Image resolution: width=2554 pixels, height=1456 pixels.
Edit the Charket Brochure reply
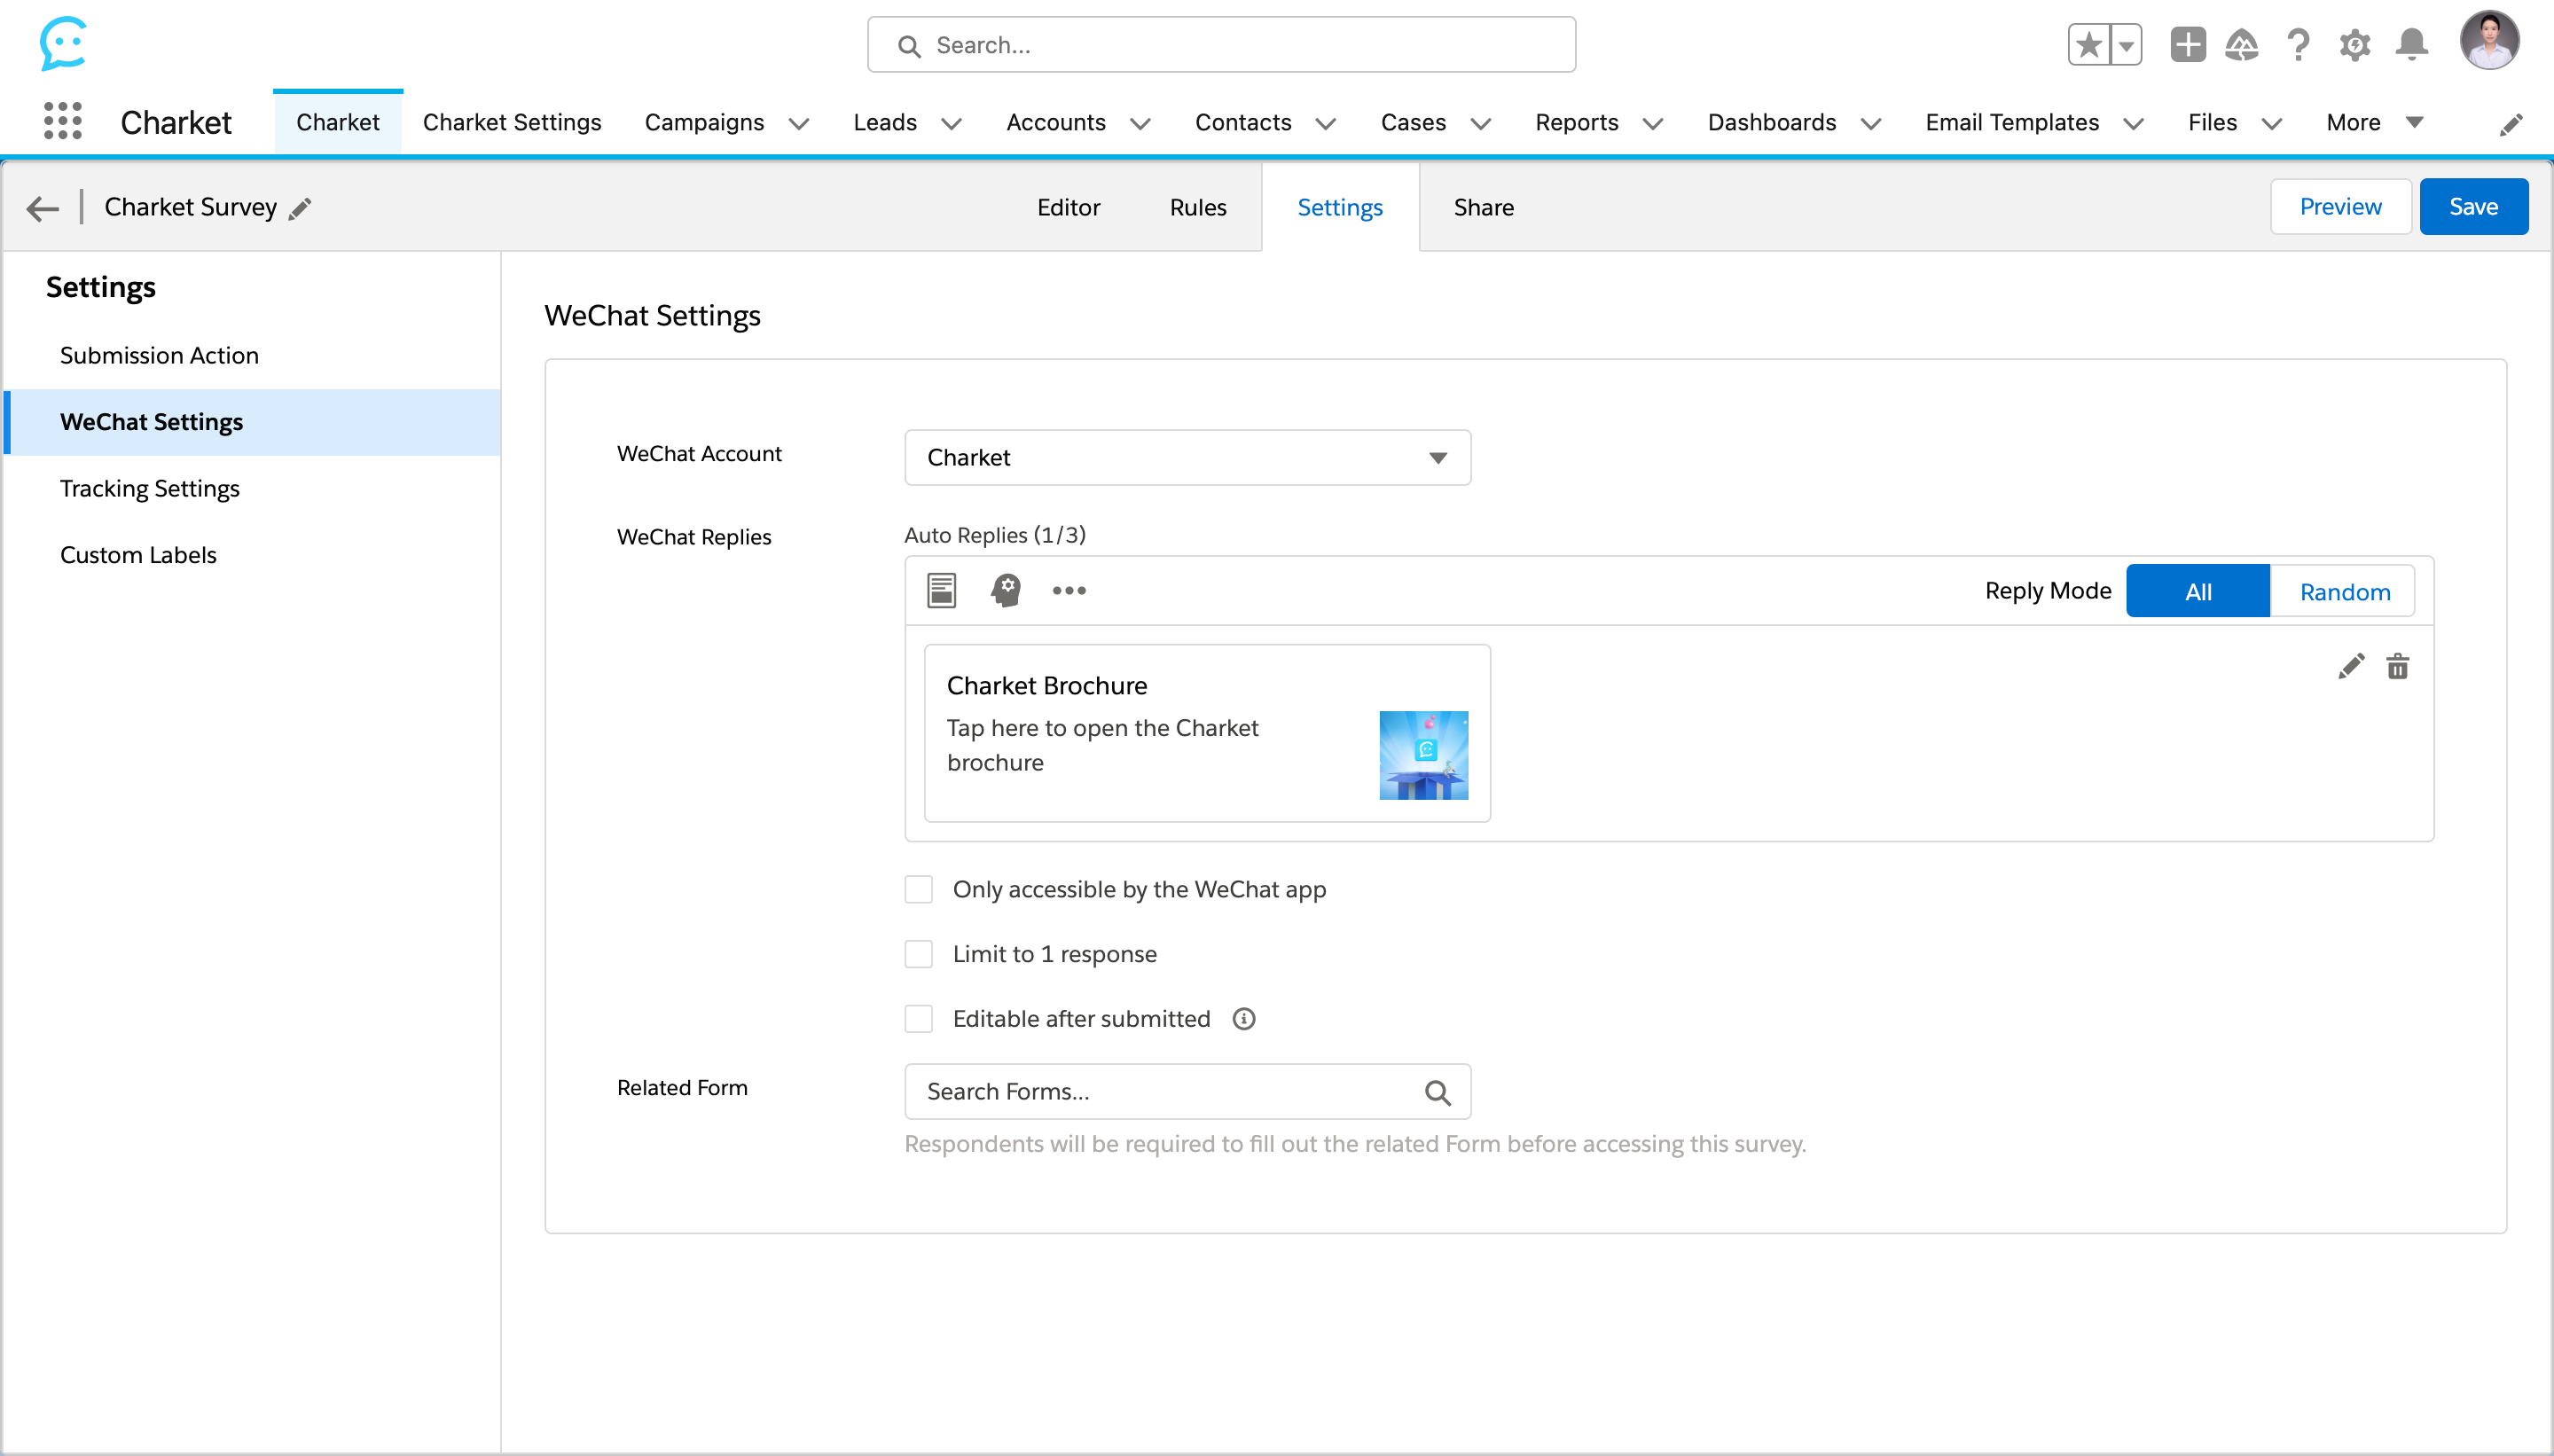click(2351, 666)
